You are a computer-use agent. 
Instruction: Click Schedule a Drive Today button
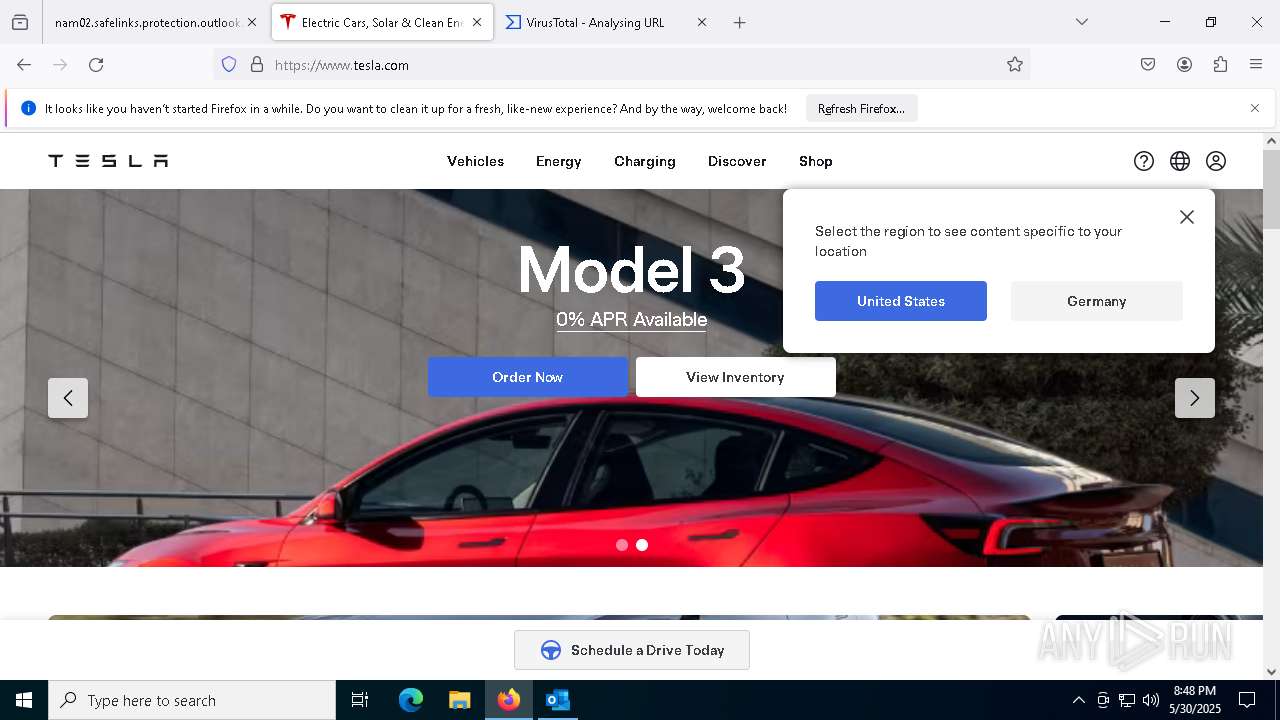click(632, 650)
